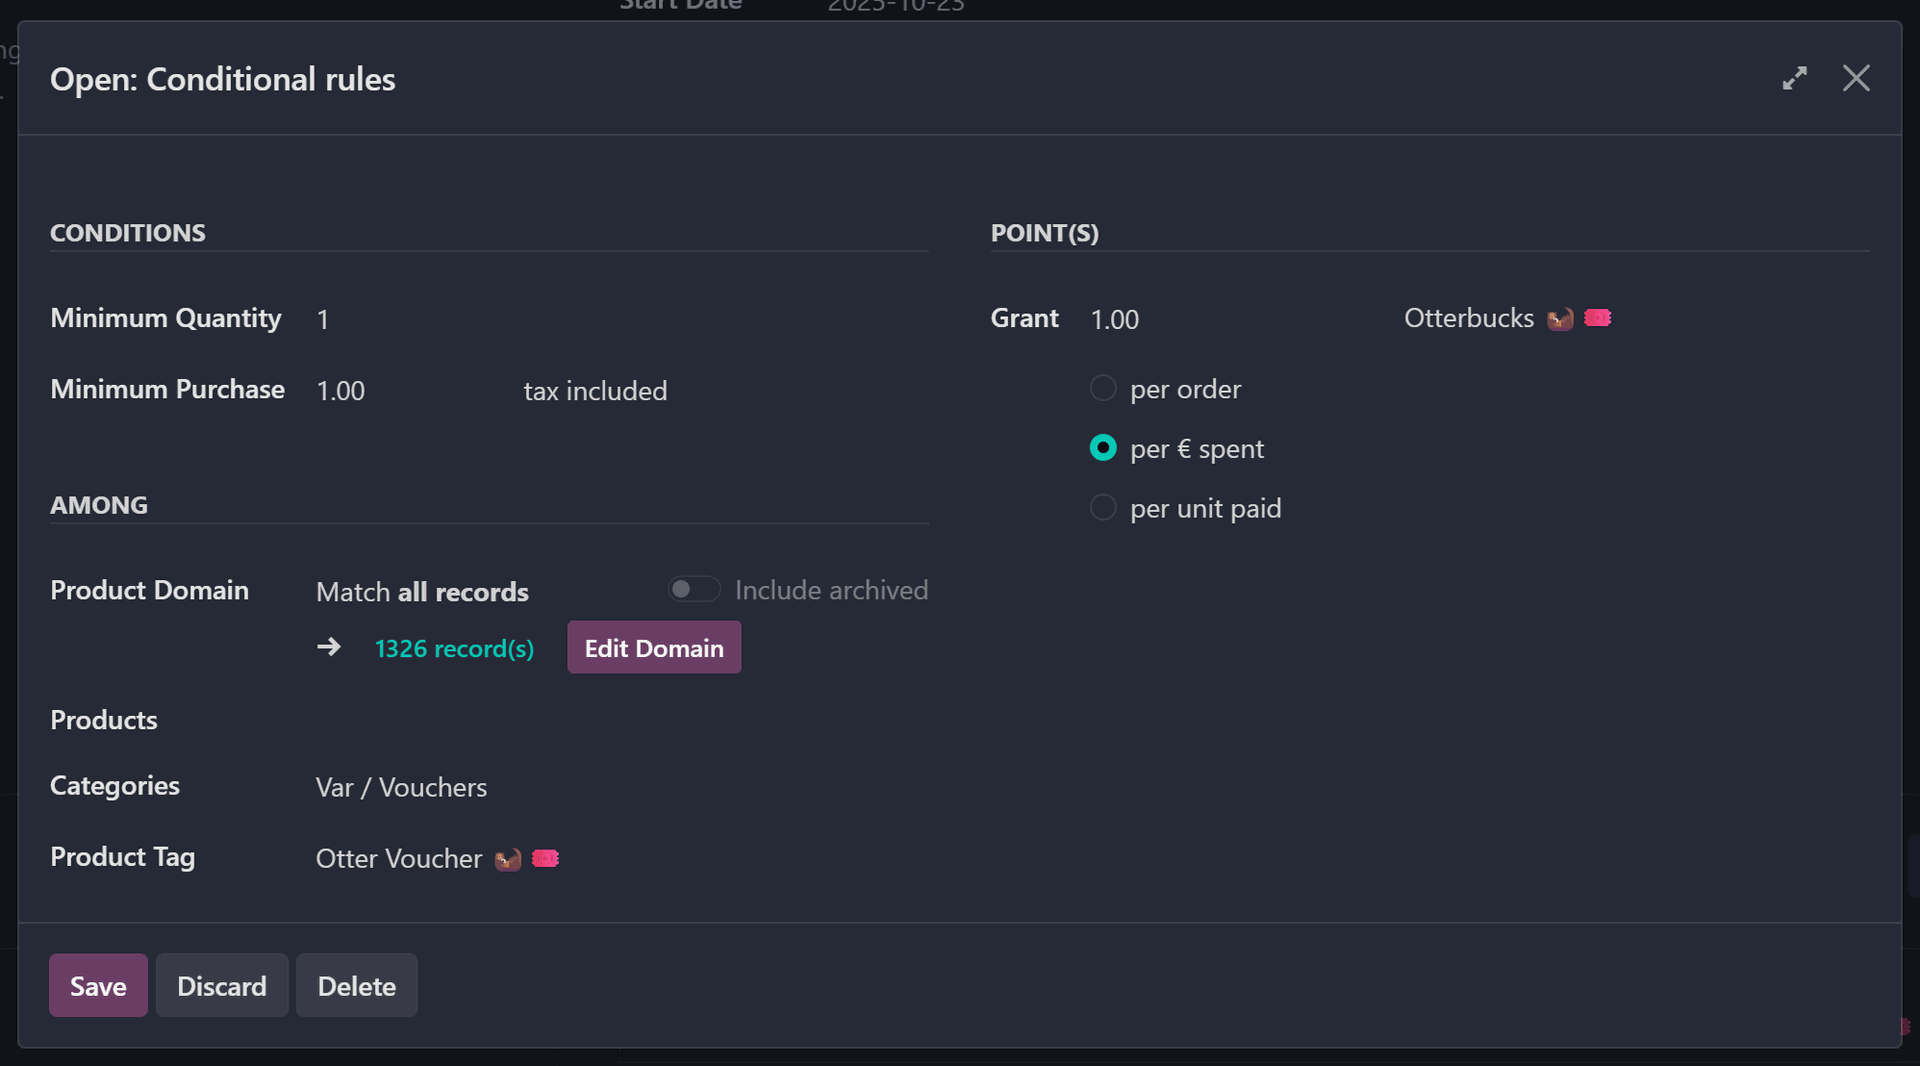Save the conditional rule

98,986
